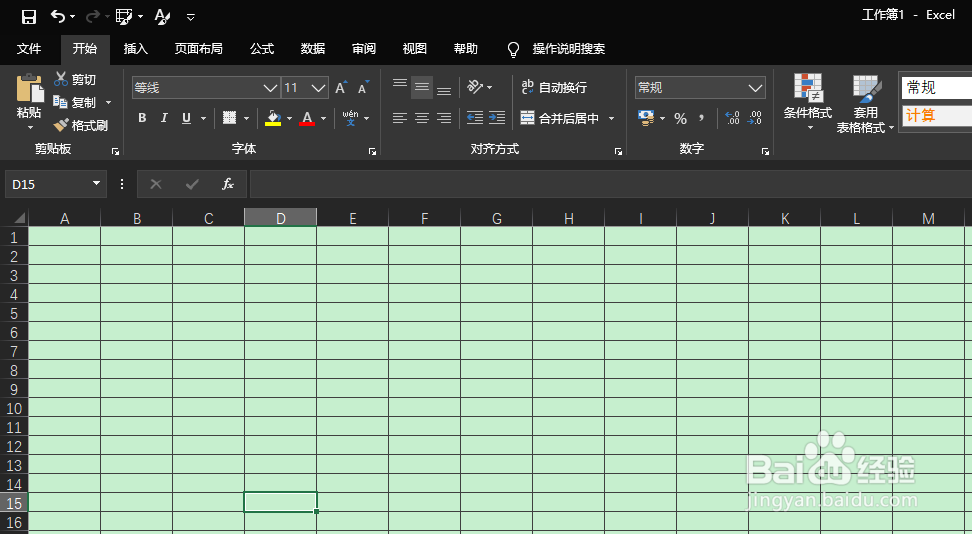The width and height of the screenshot is (972, 534).
Task: Align text left icon
Action: coord(400,118)
